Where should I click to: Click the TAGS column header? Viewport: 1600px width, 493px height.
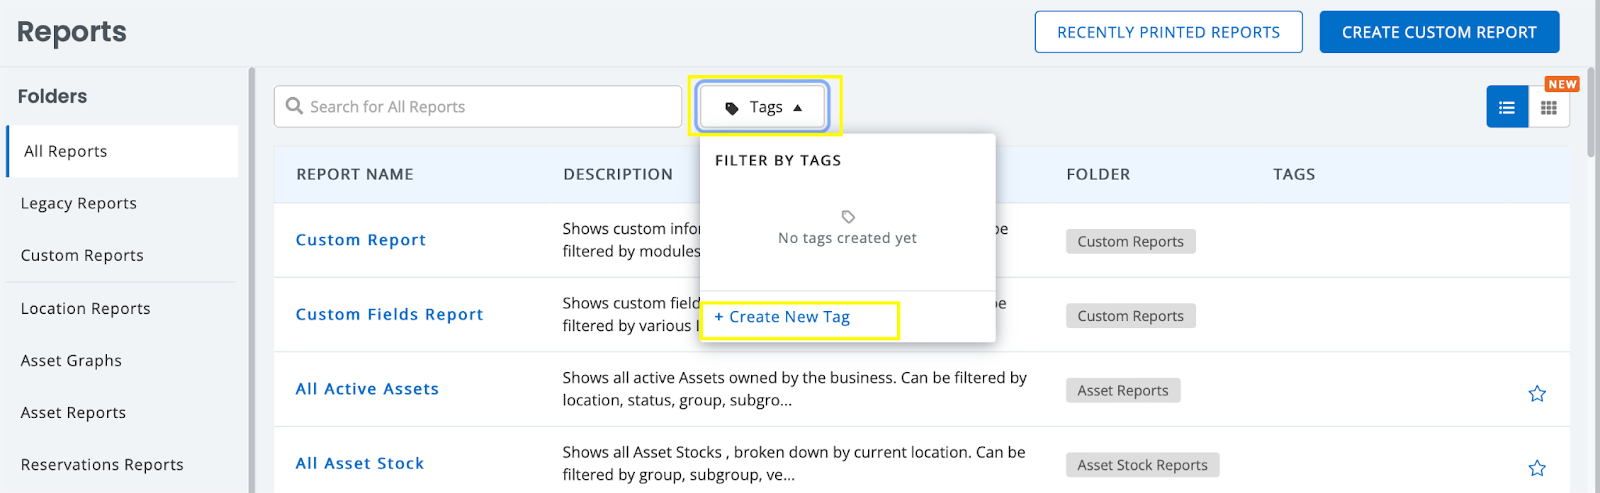tap(1294, 174)
